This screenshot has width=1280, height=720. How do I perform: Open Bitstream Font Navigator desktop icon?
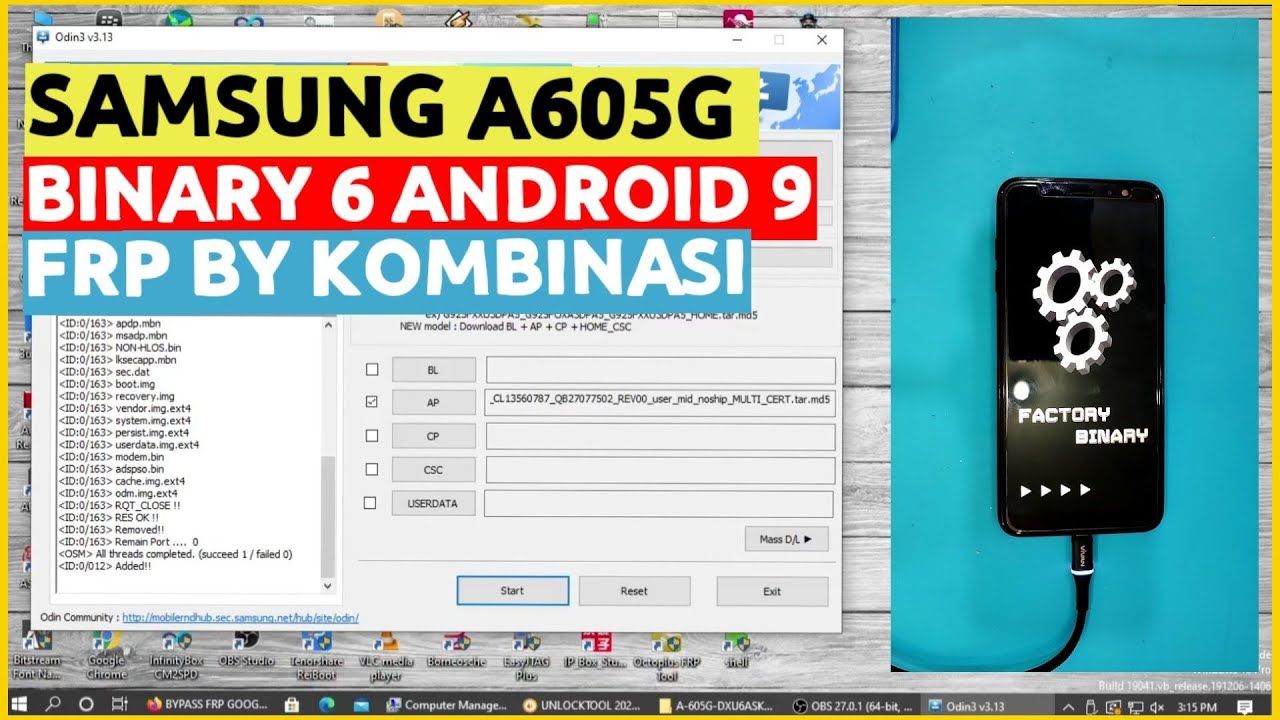pyautogui.click(x=36, y=654)
